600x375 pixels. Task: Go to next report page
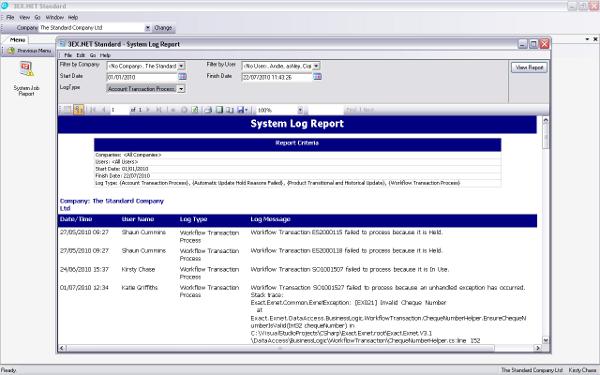click(148, 110)
